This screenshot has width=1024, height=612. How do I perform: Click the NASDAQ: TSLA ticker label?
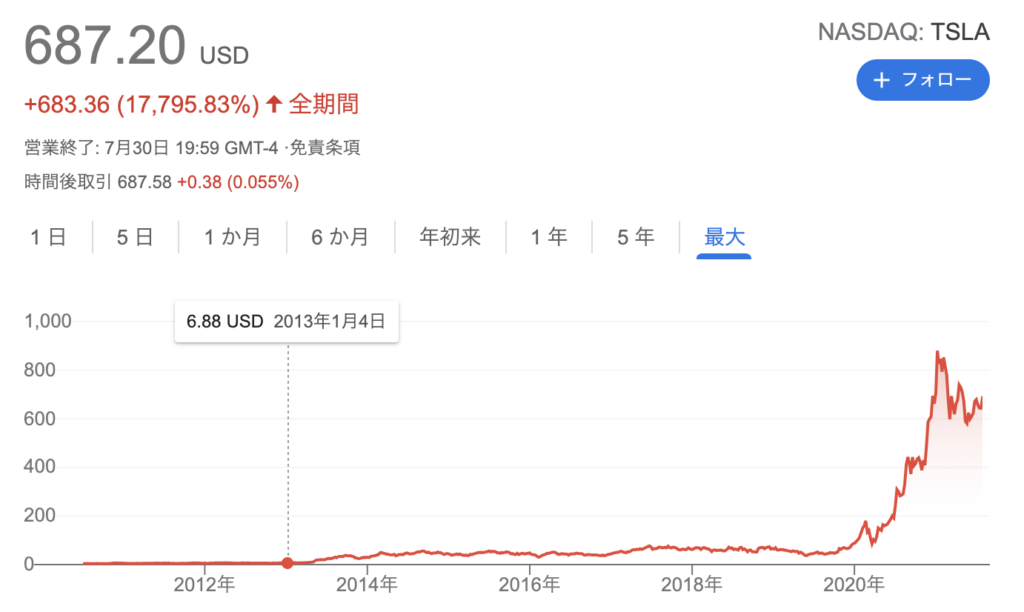pos(904,31)
